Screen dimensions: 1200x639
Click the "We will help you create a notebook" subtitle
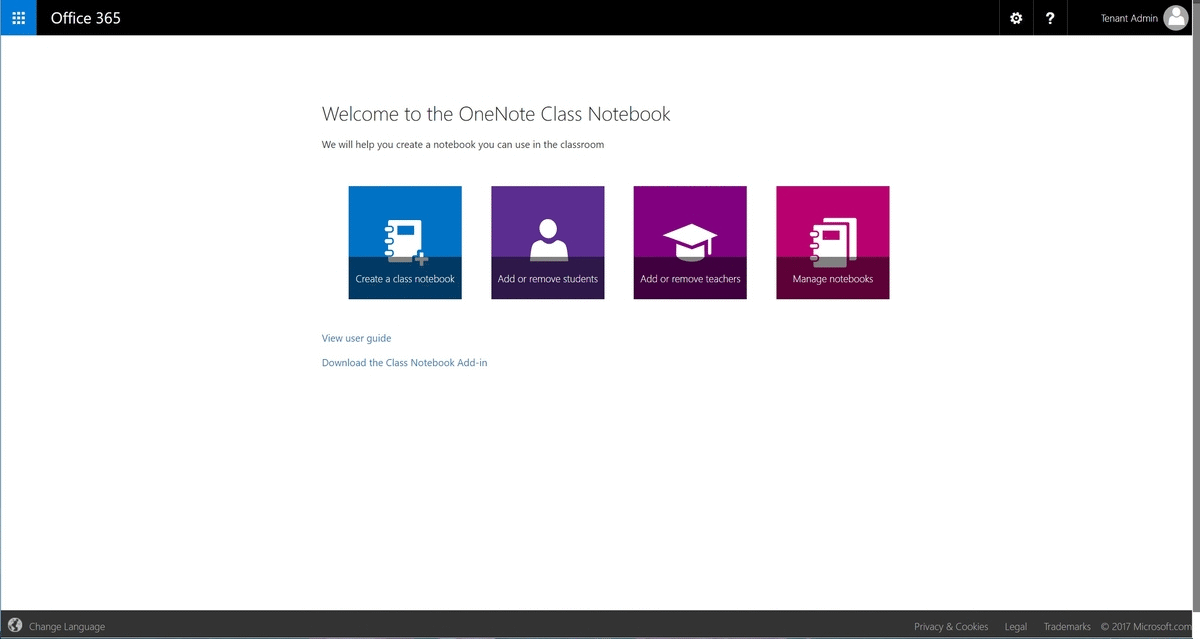point(463,145)
